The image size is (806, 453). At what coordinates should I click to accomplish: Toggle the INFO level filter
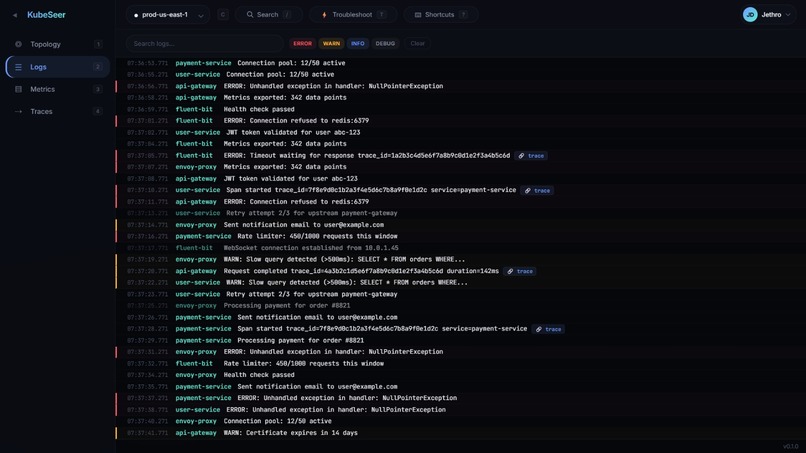(358, 44)
